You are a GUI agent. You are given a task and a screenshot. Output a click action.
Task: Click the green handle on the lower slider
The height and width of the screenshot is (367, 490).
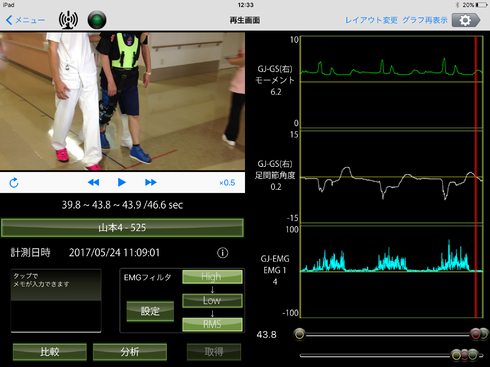(472, 355)
